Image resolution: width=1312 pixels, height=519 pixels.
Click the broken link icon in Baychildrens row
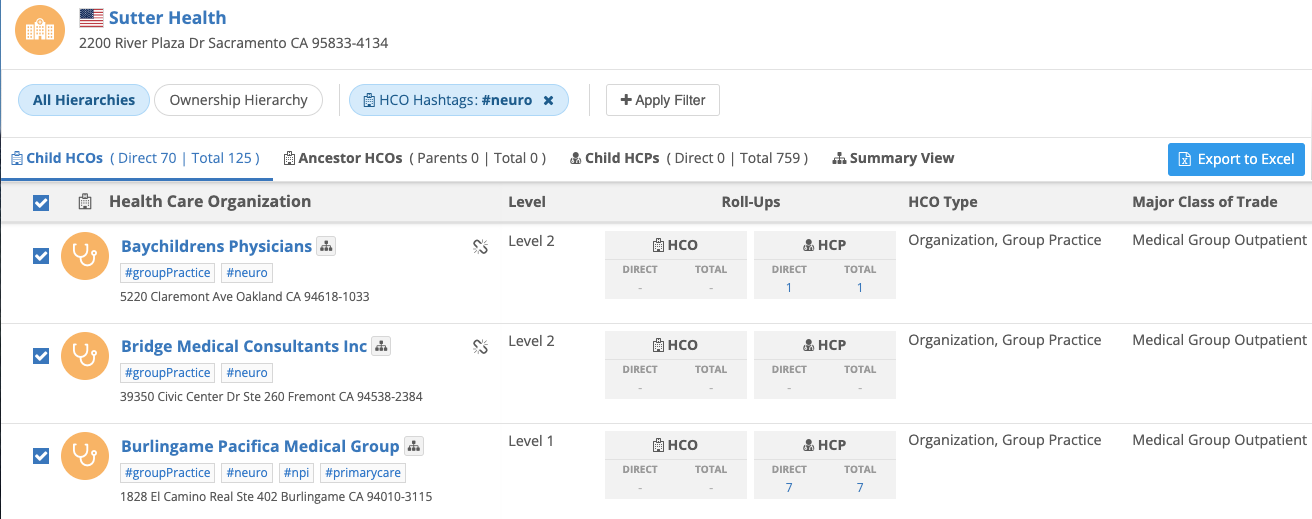(480, 247)
